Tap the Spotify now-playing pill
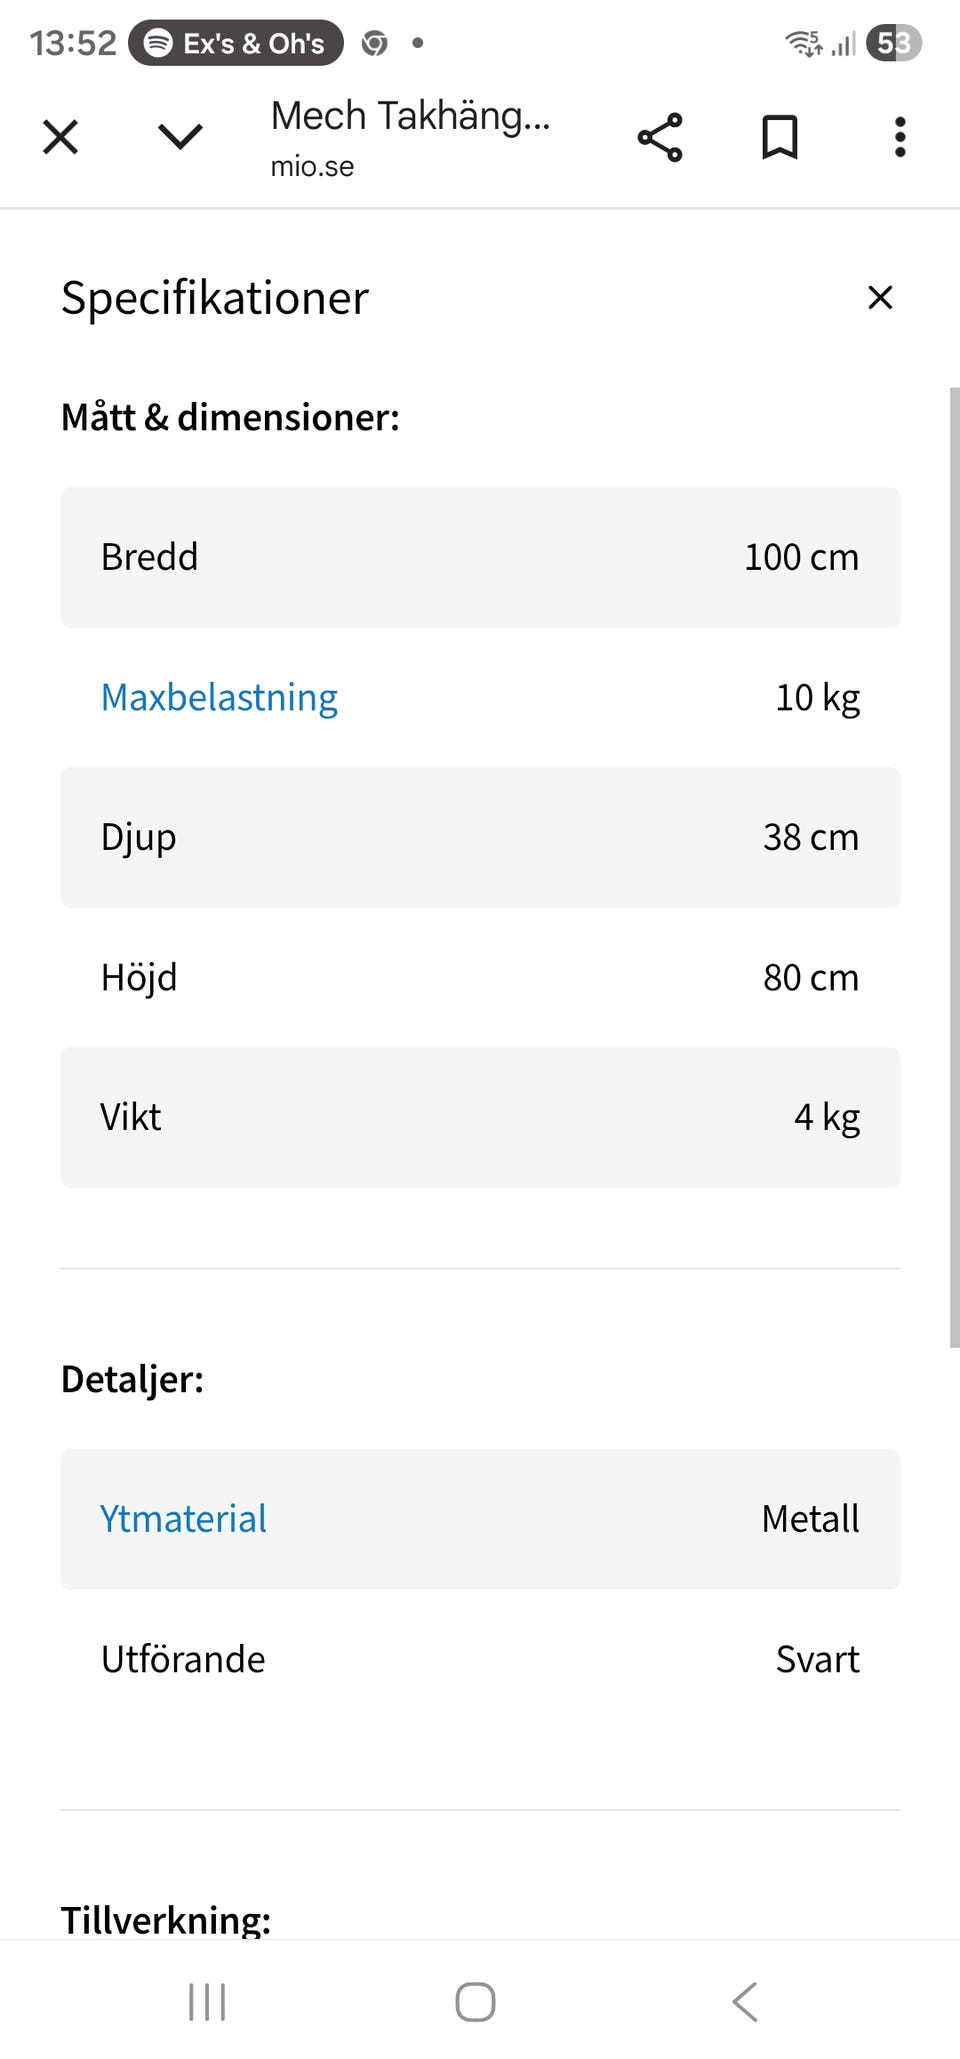 tap(236, 43)
